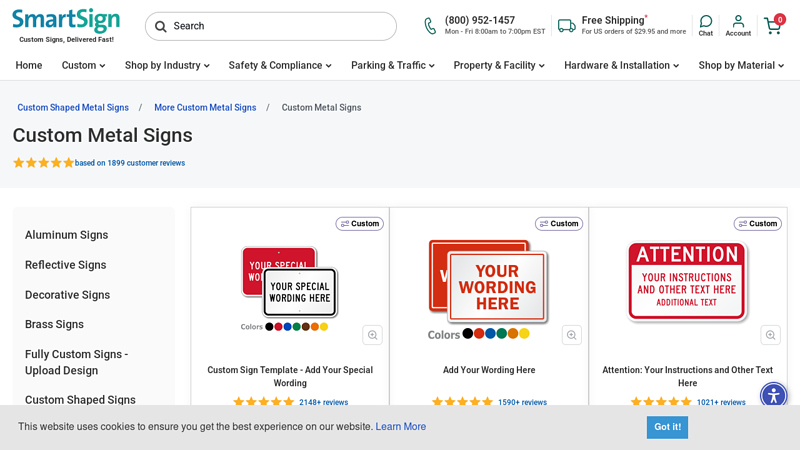This screenshot has height=450, width=800.
Task: Click the search input field
Action: [x=280, y=26]
